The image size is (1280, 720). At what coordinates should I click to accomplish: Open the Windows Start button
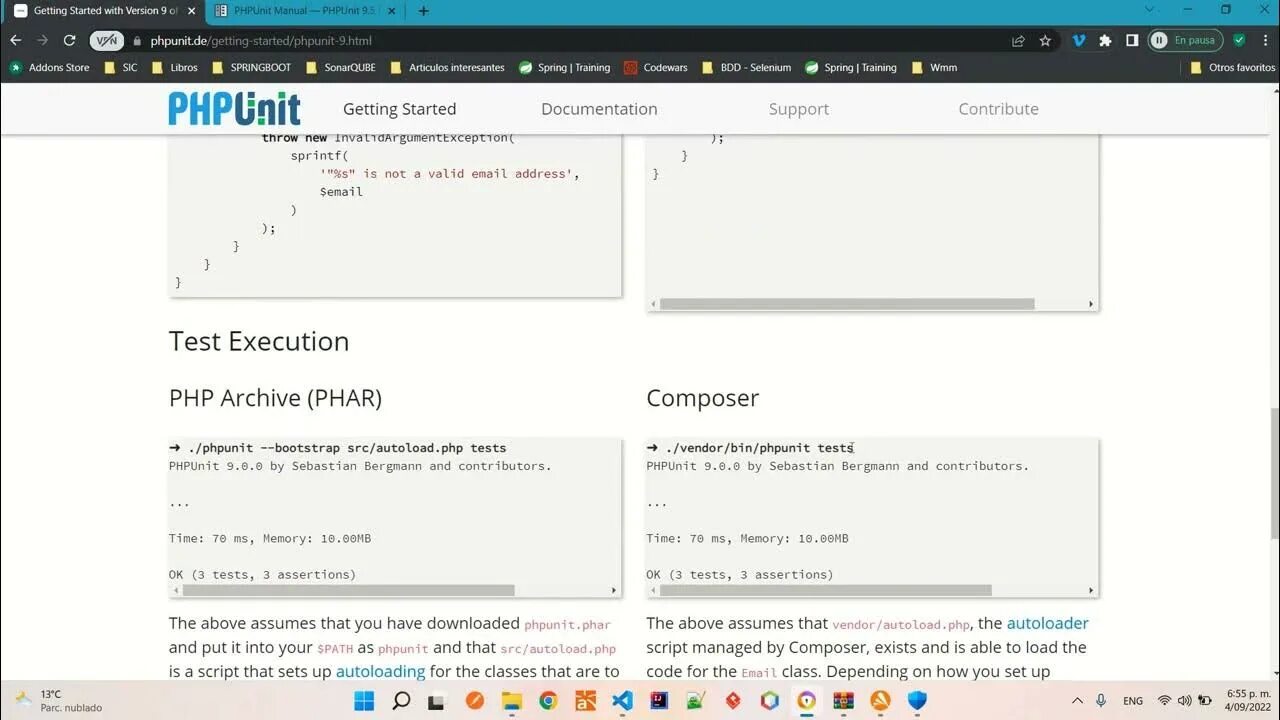pos(364,700)
